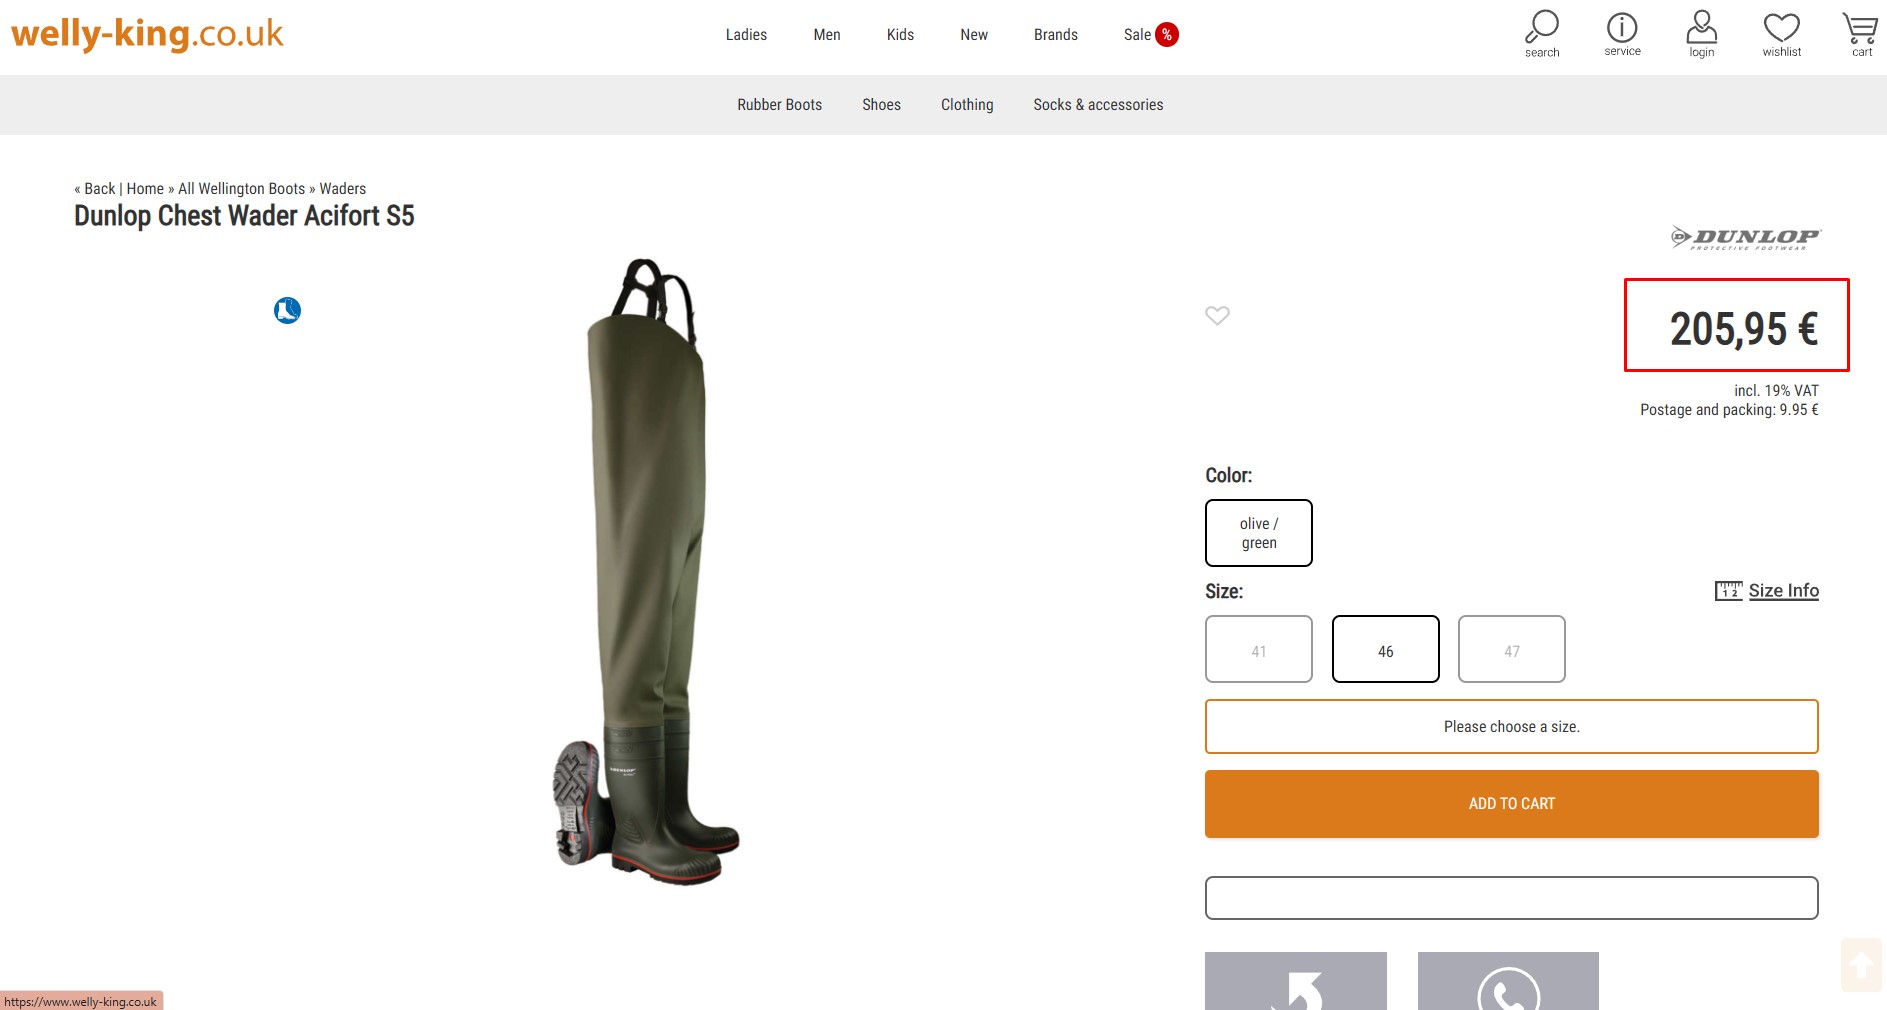Click the grey phone contact tile
1887x1010 pixels.
tap(1508, 981)
